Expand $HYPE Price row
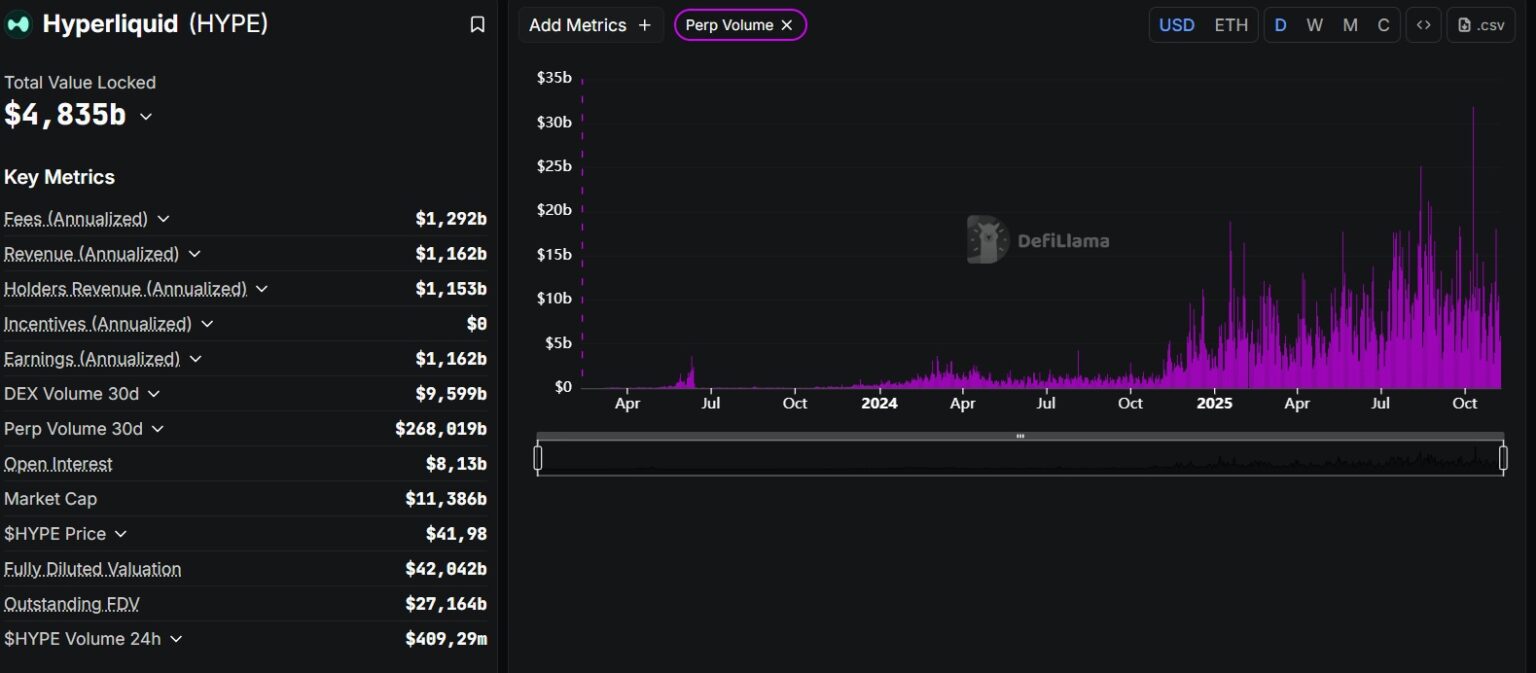This screenshot has height=673, width=1536. pos(121,534)
